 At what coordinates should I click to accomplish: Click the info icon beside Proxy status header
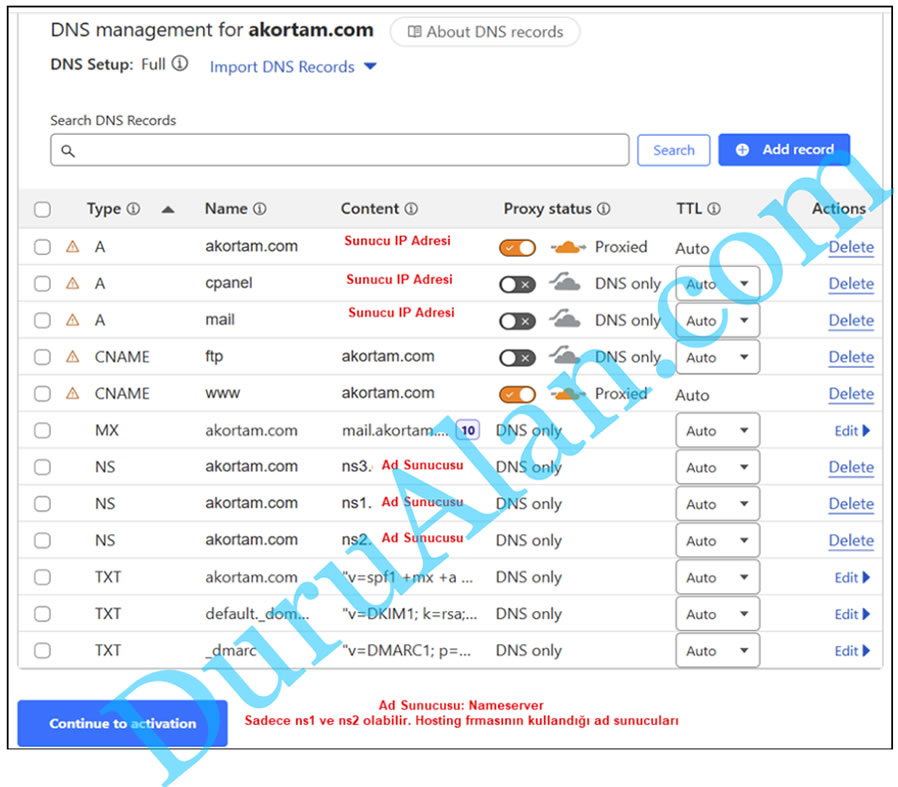(x=604, y=209)
